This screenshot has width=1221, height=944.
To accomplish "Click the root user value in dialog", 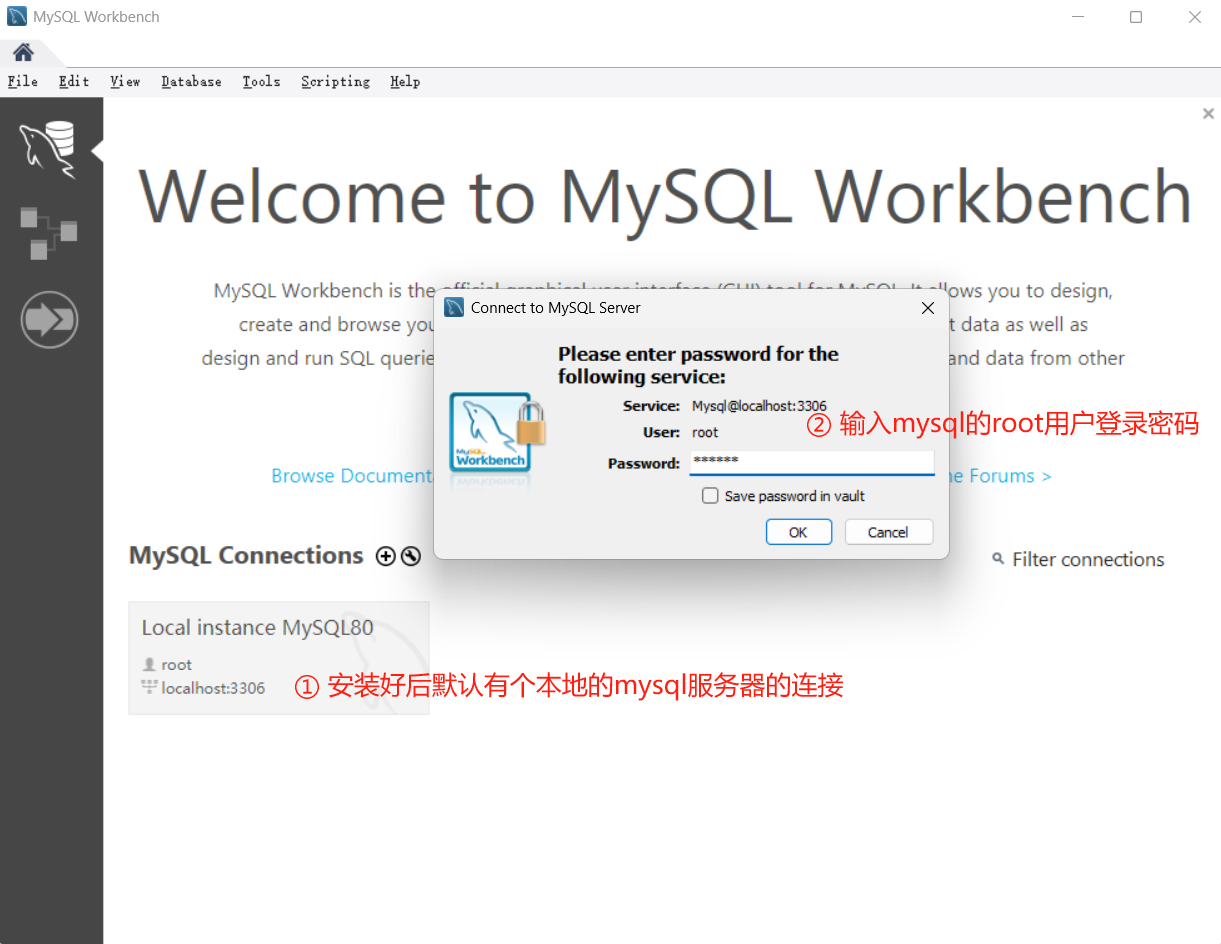I will coord(705,433).
